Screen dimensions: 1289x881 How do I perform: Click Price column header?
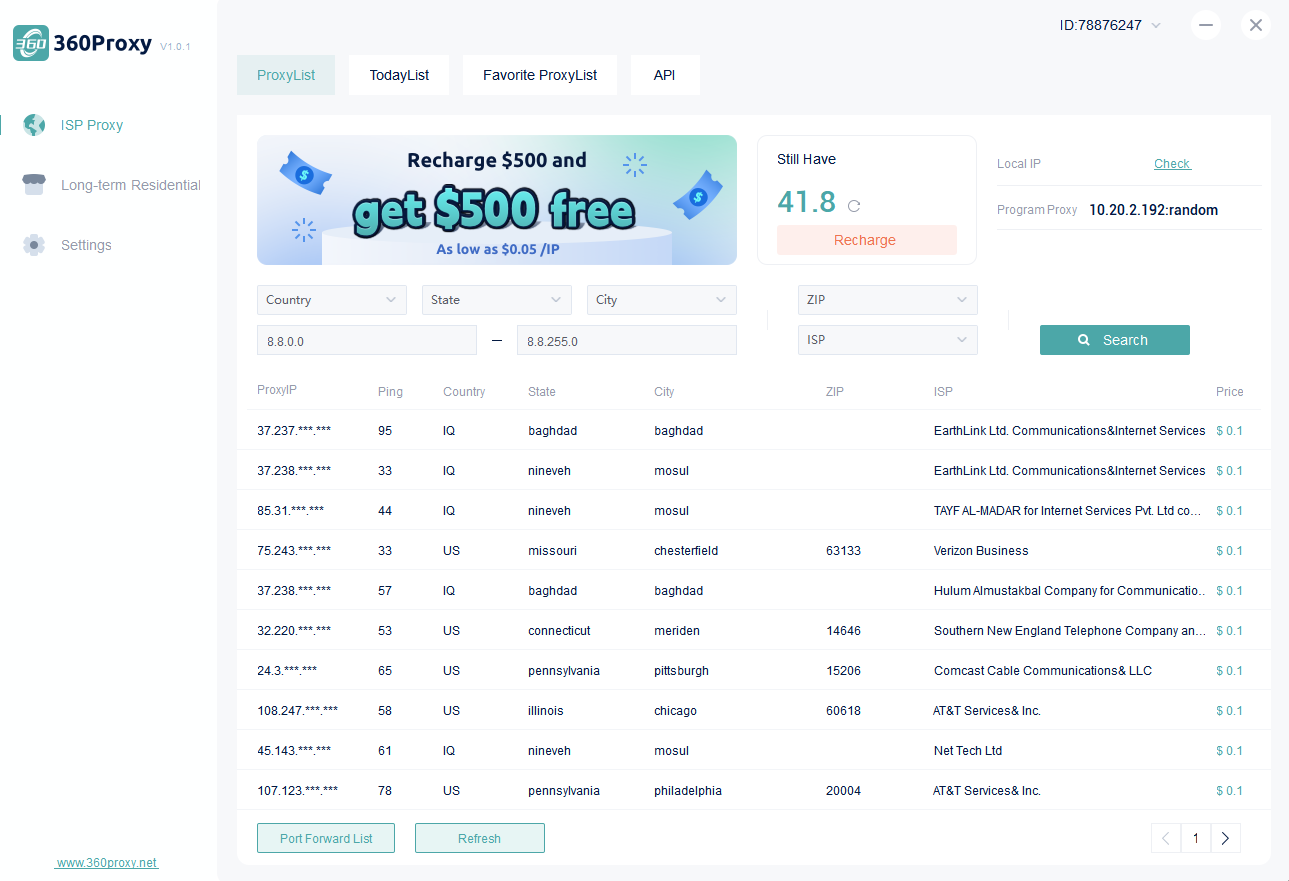point(1230,392)
